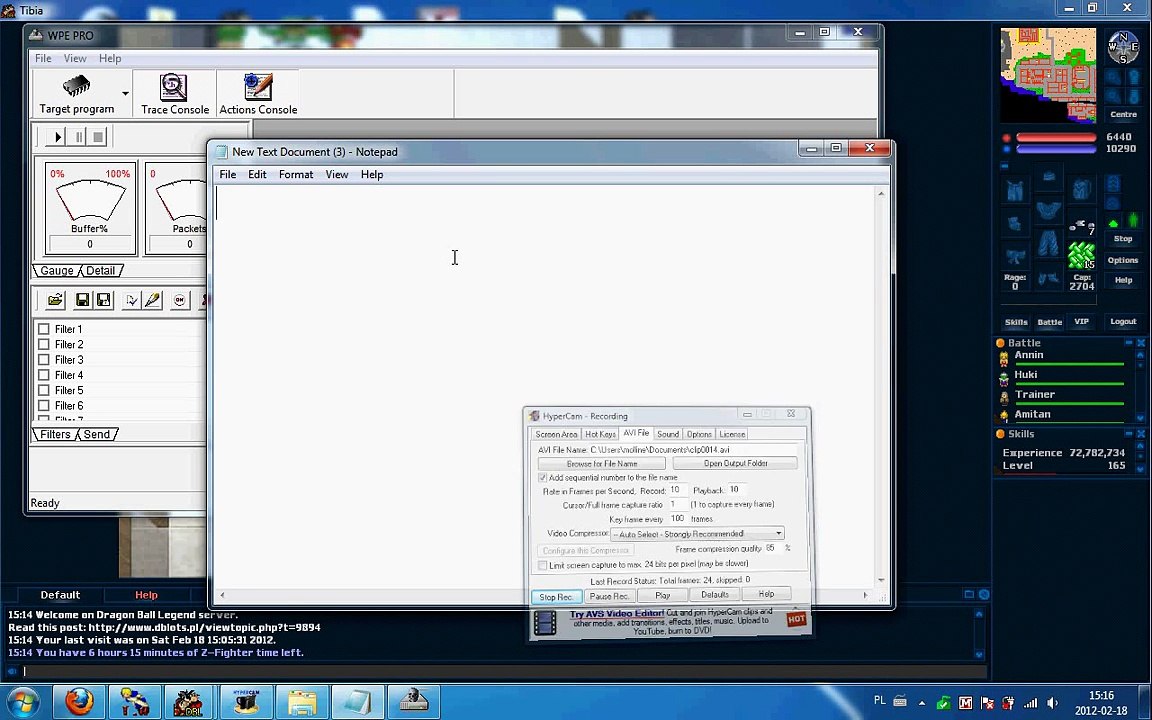Open Notepad Edit menu
The image size is (1152, 720).
257,174
